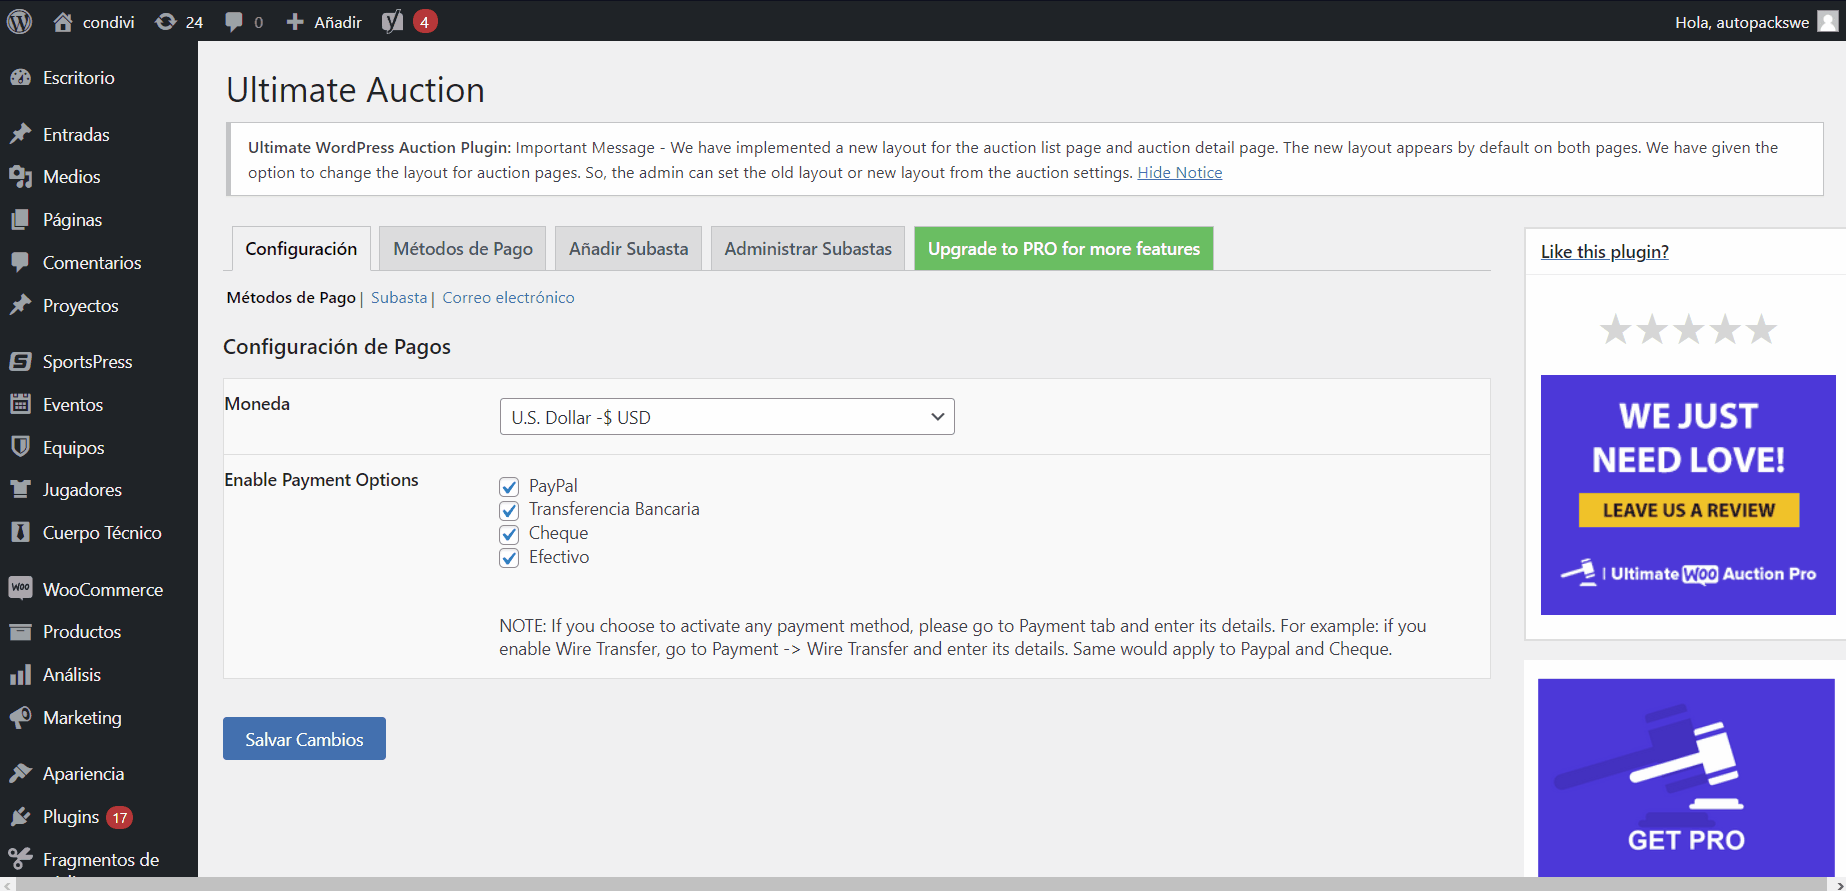Screen dimensions: 1846x891
Task: Open the Añadir new content menu
Action: 324,22
